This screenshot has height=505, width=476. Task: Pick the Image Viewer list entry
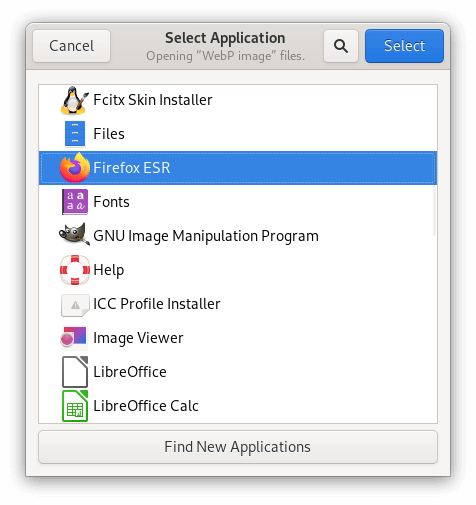click(238, 338)
